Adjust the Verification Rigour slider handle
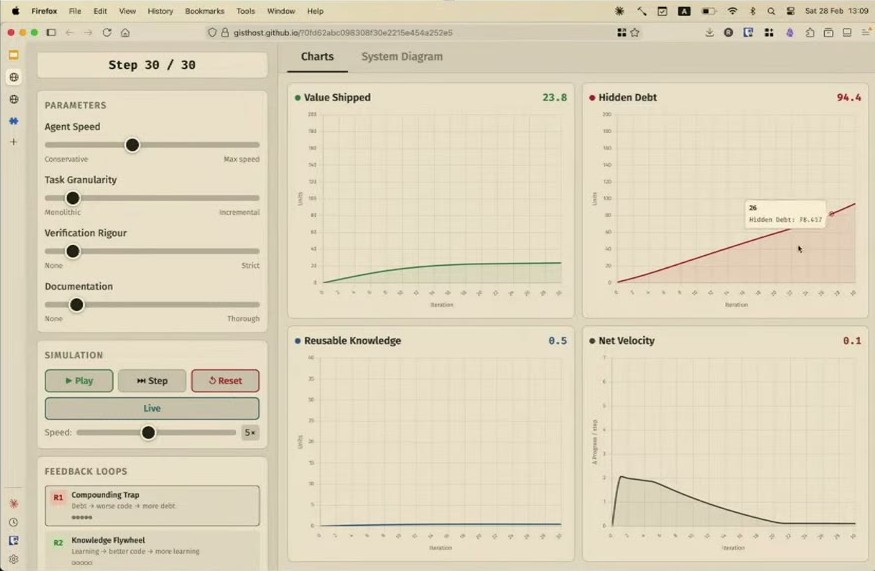Image resolution: width=875 pixels, height=571 pixels. click(73, 251)
